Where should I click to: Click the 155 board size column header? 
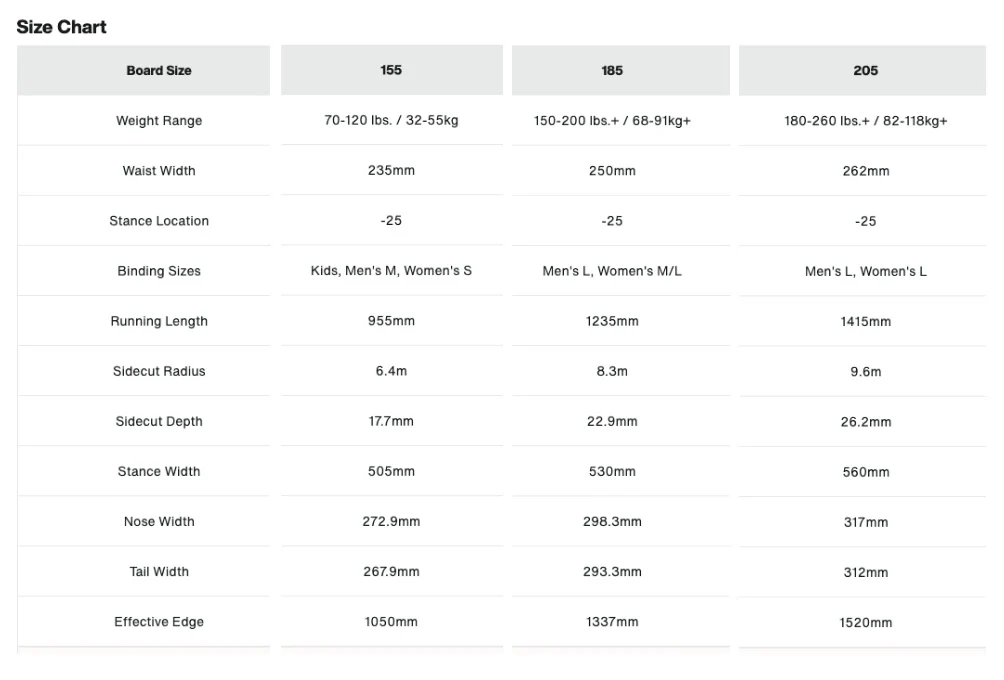point(391,70)
